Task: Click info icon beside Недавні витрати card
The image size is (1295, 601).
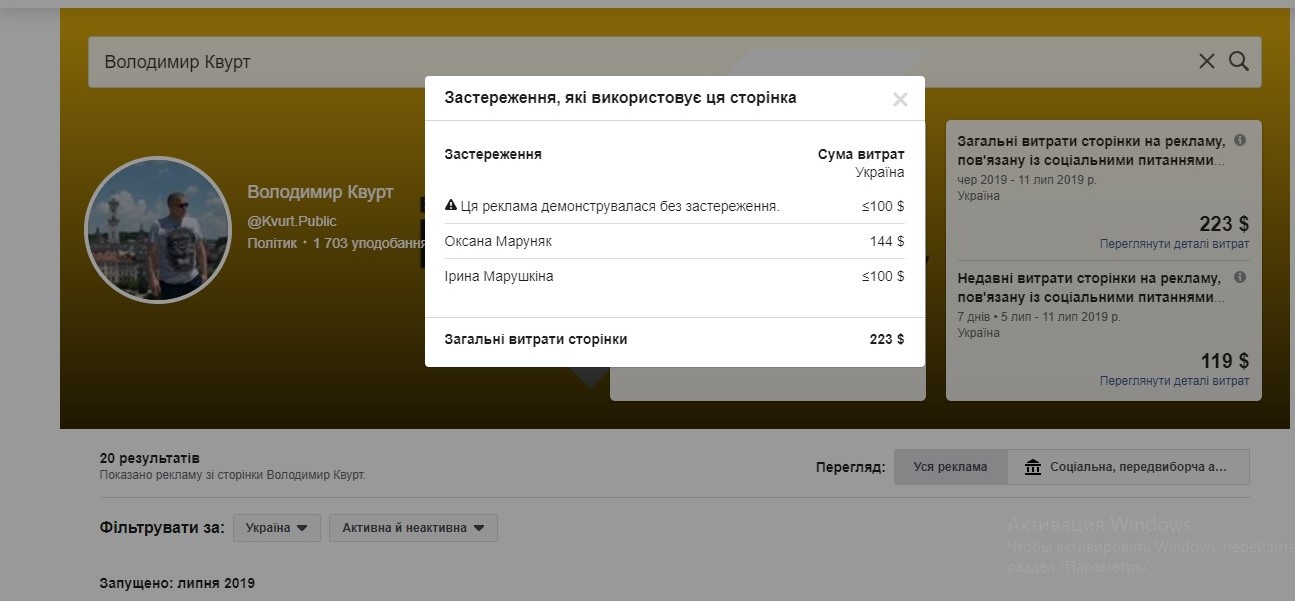Action: click(1240, 278)
